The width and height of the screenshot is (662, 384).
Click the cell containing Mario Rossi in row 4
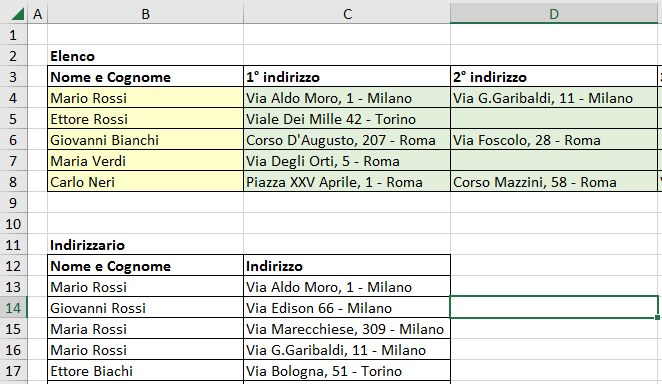pyautogui.click(x=146, y=98)
